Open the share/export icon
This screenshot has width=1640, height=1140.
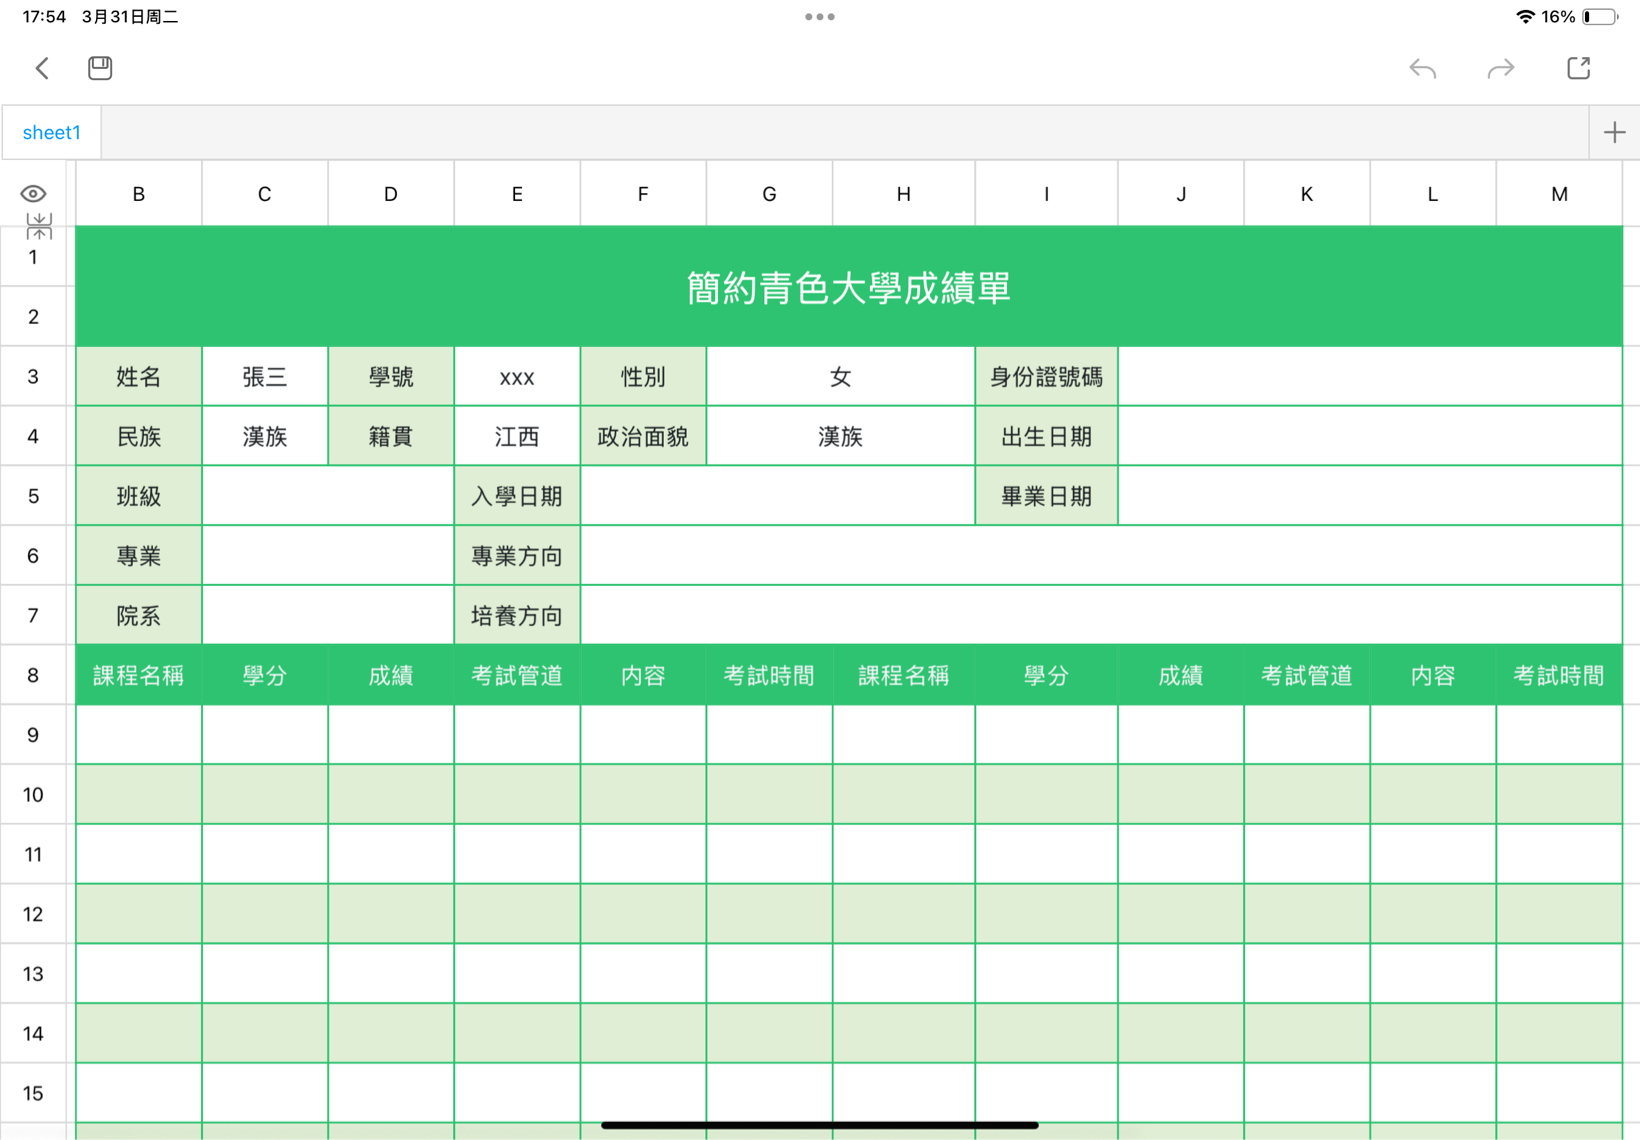1579,68
